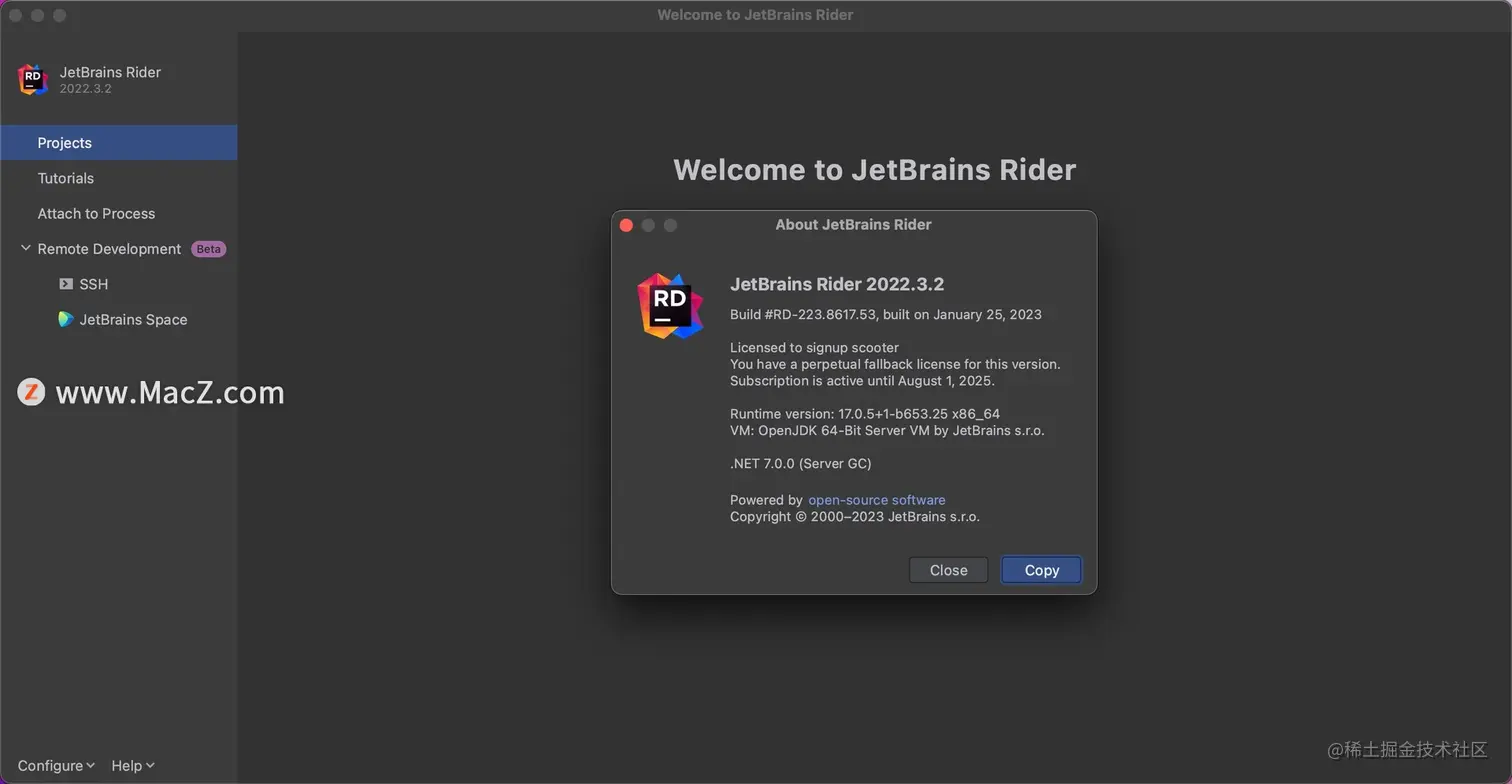Click 'JetBrains Rider 2022.3.2' title in dialog
The width and height of the screenshot is (1512, 784).
pos(837,284)
